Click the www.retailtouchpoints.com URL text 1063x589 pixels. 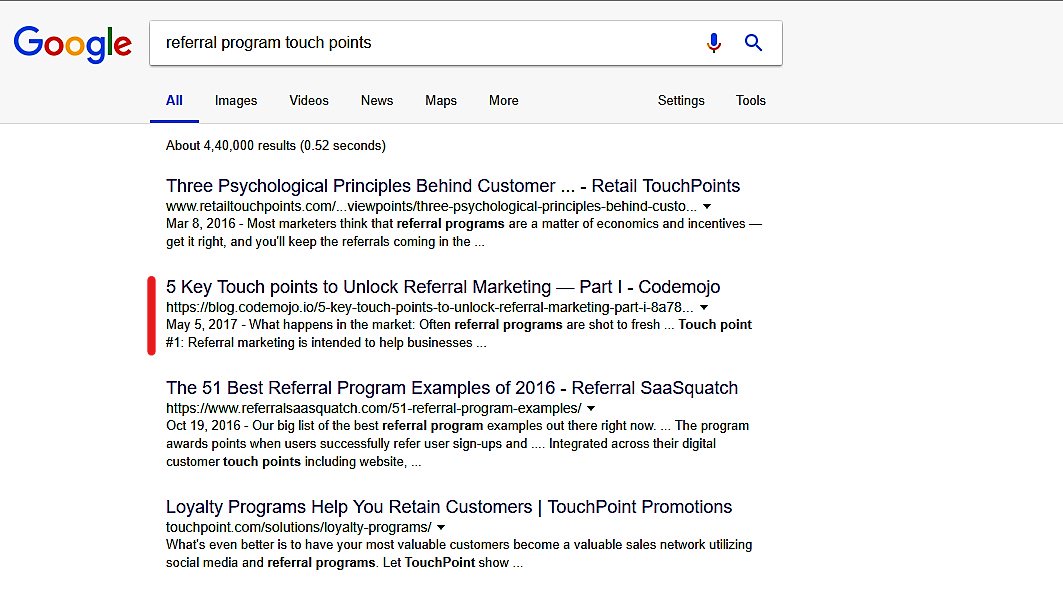431,206
